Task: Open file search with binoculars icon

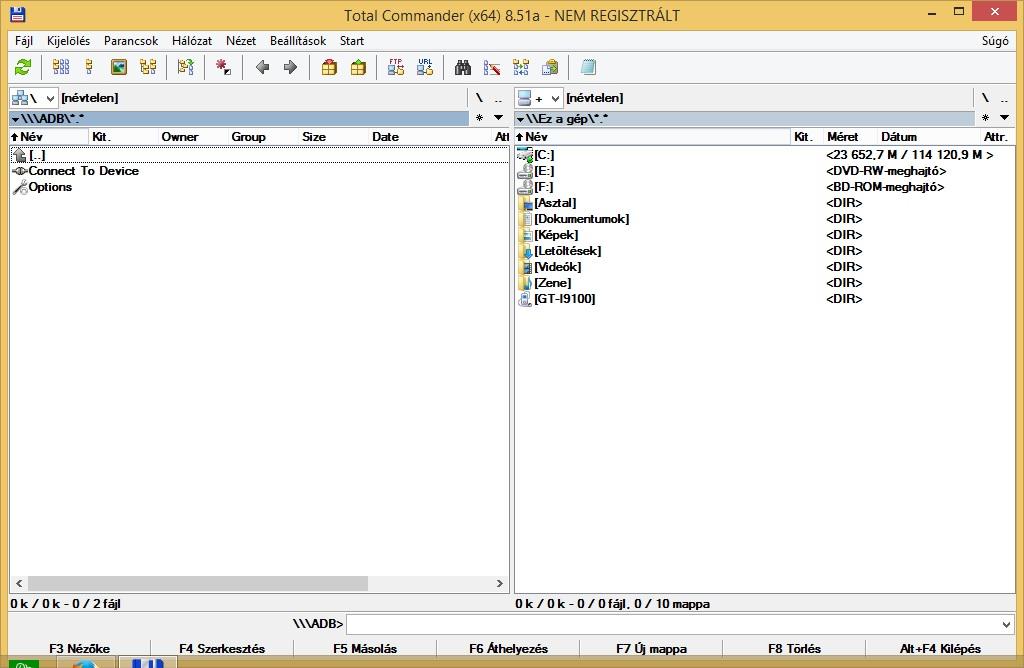Action: (463, 67)
